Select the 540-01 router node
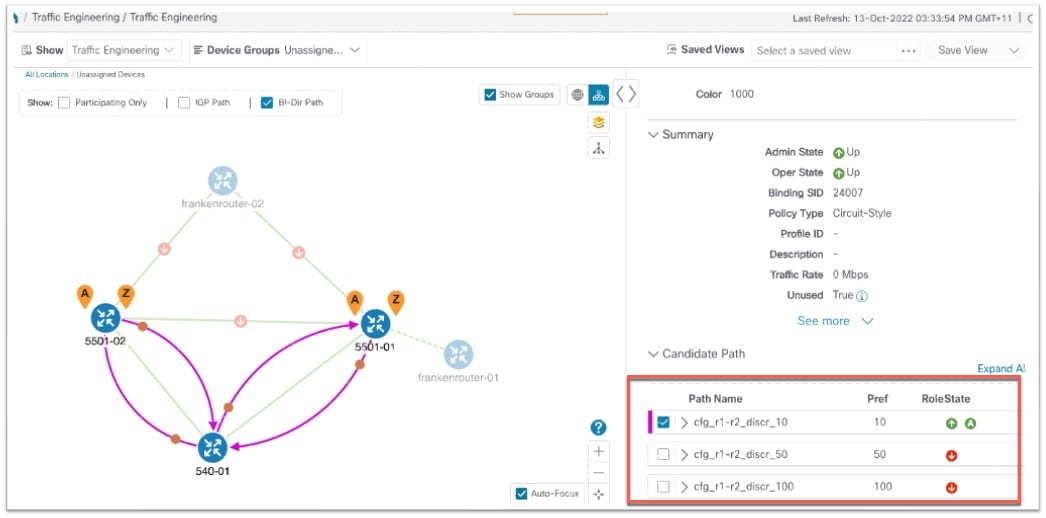 click(213, 448)
